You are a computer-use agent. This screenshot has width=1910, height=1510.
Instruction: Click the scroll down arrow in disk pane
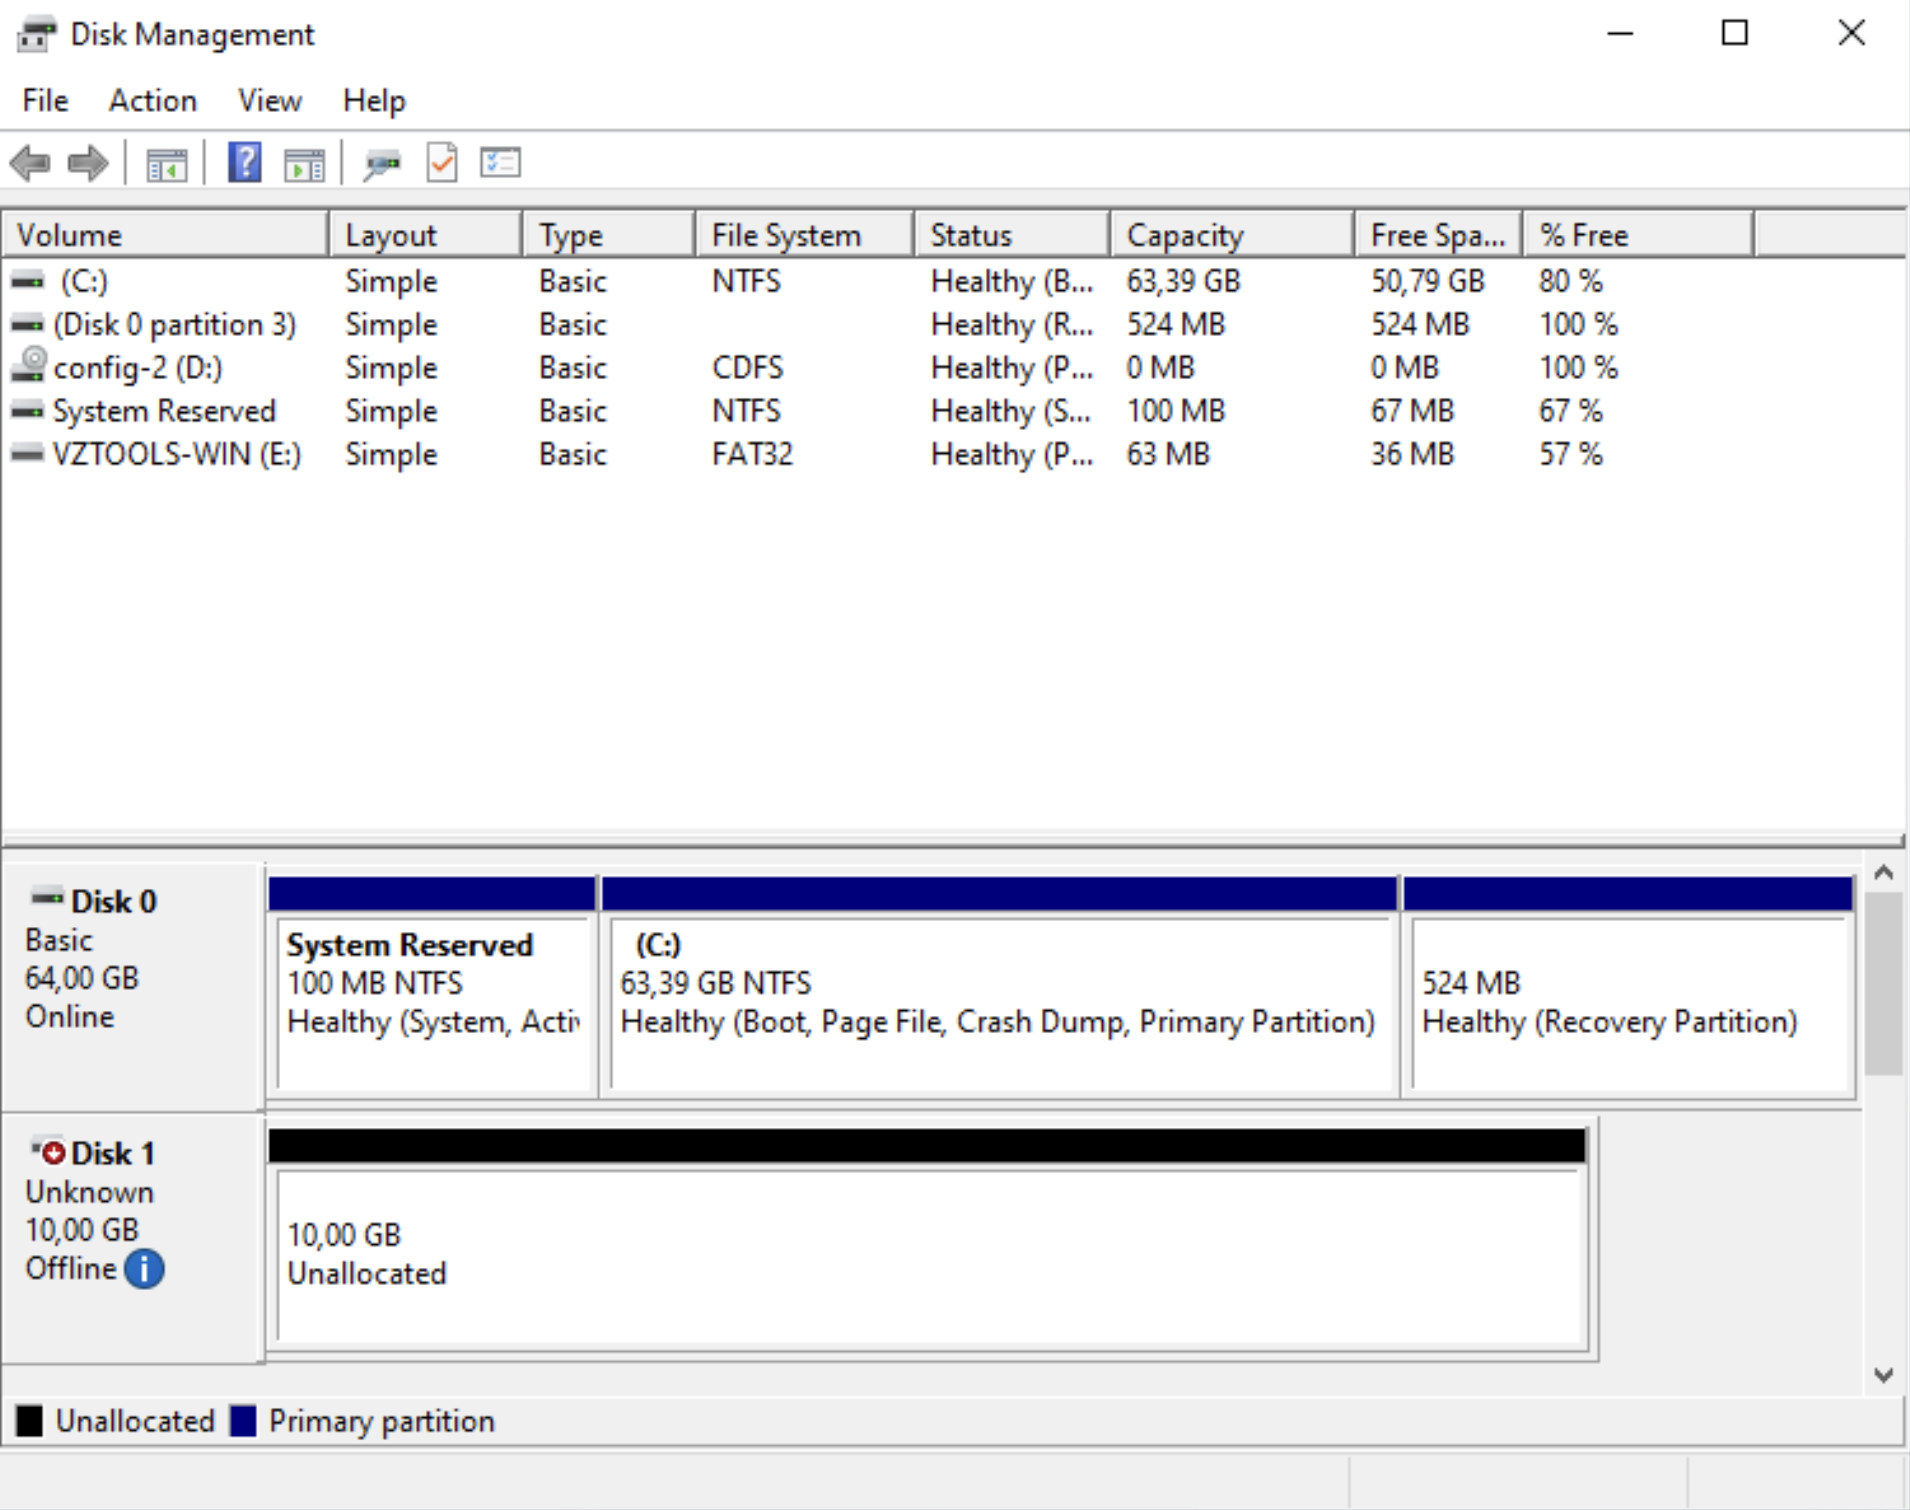click(1883, 1375)
